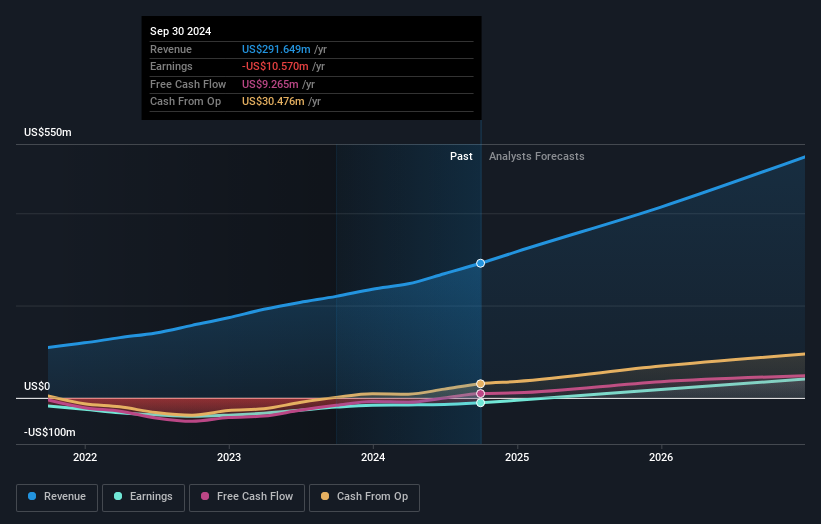Viewport: 821px width, 524px height.
Task: Click the Sep 30 2024 tooltip date
Action: pyautogui.click(x=181, y=31)
